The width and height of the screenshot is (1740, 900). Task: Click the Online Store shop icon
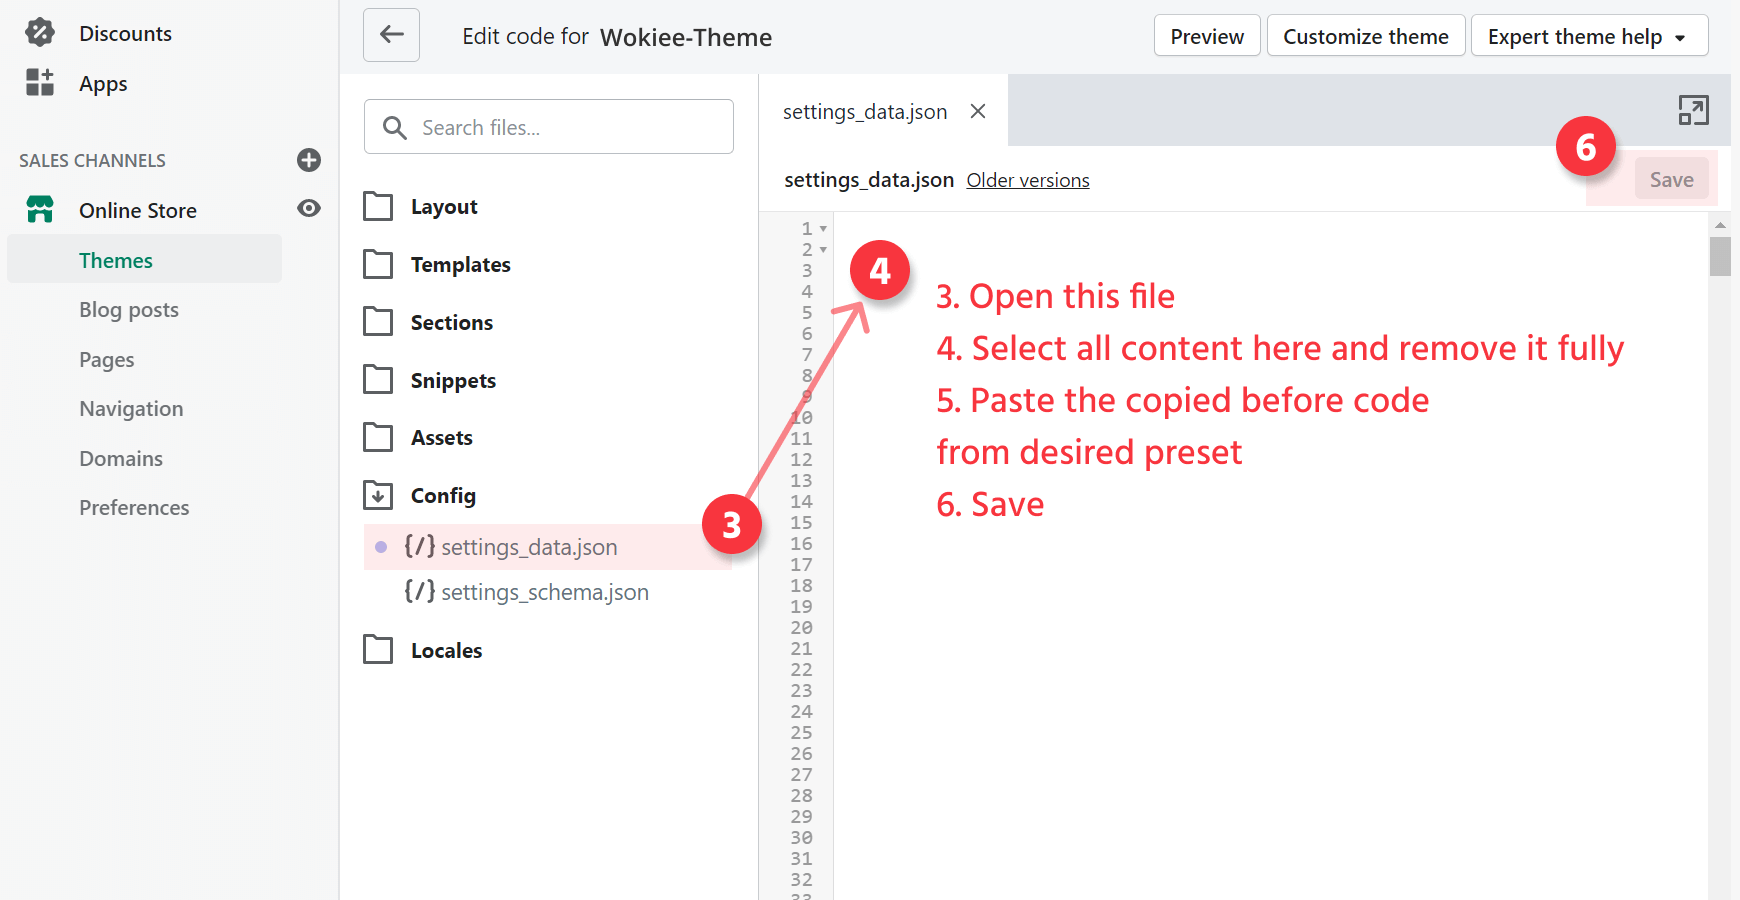coord(40,209)
